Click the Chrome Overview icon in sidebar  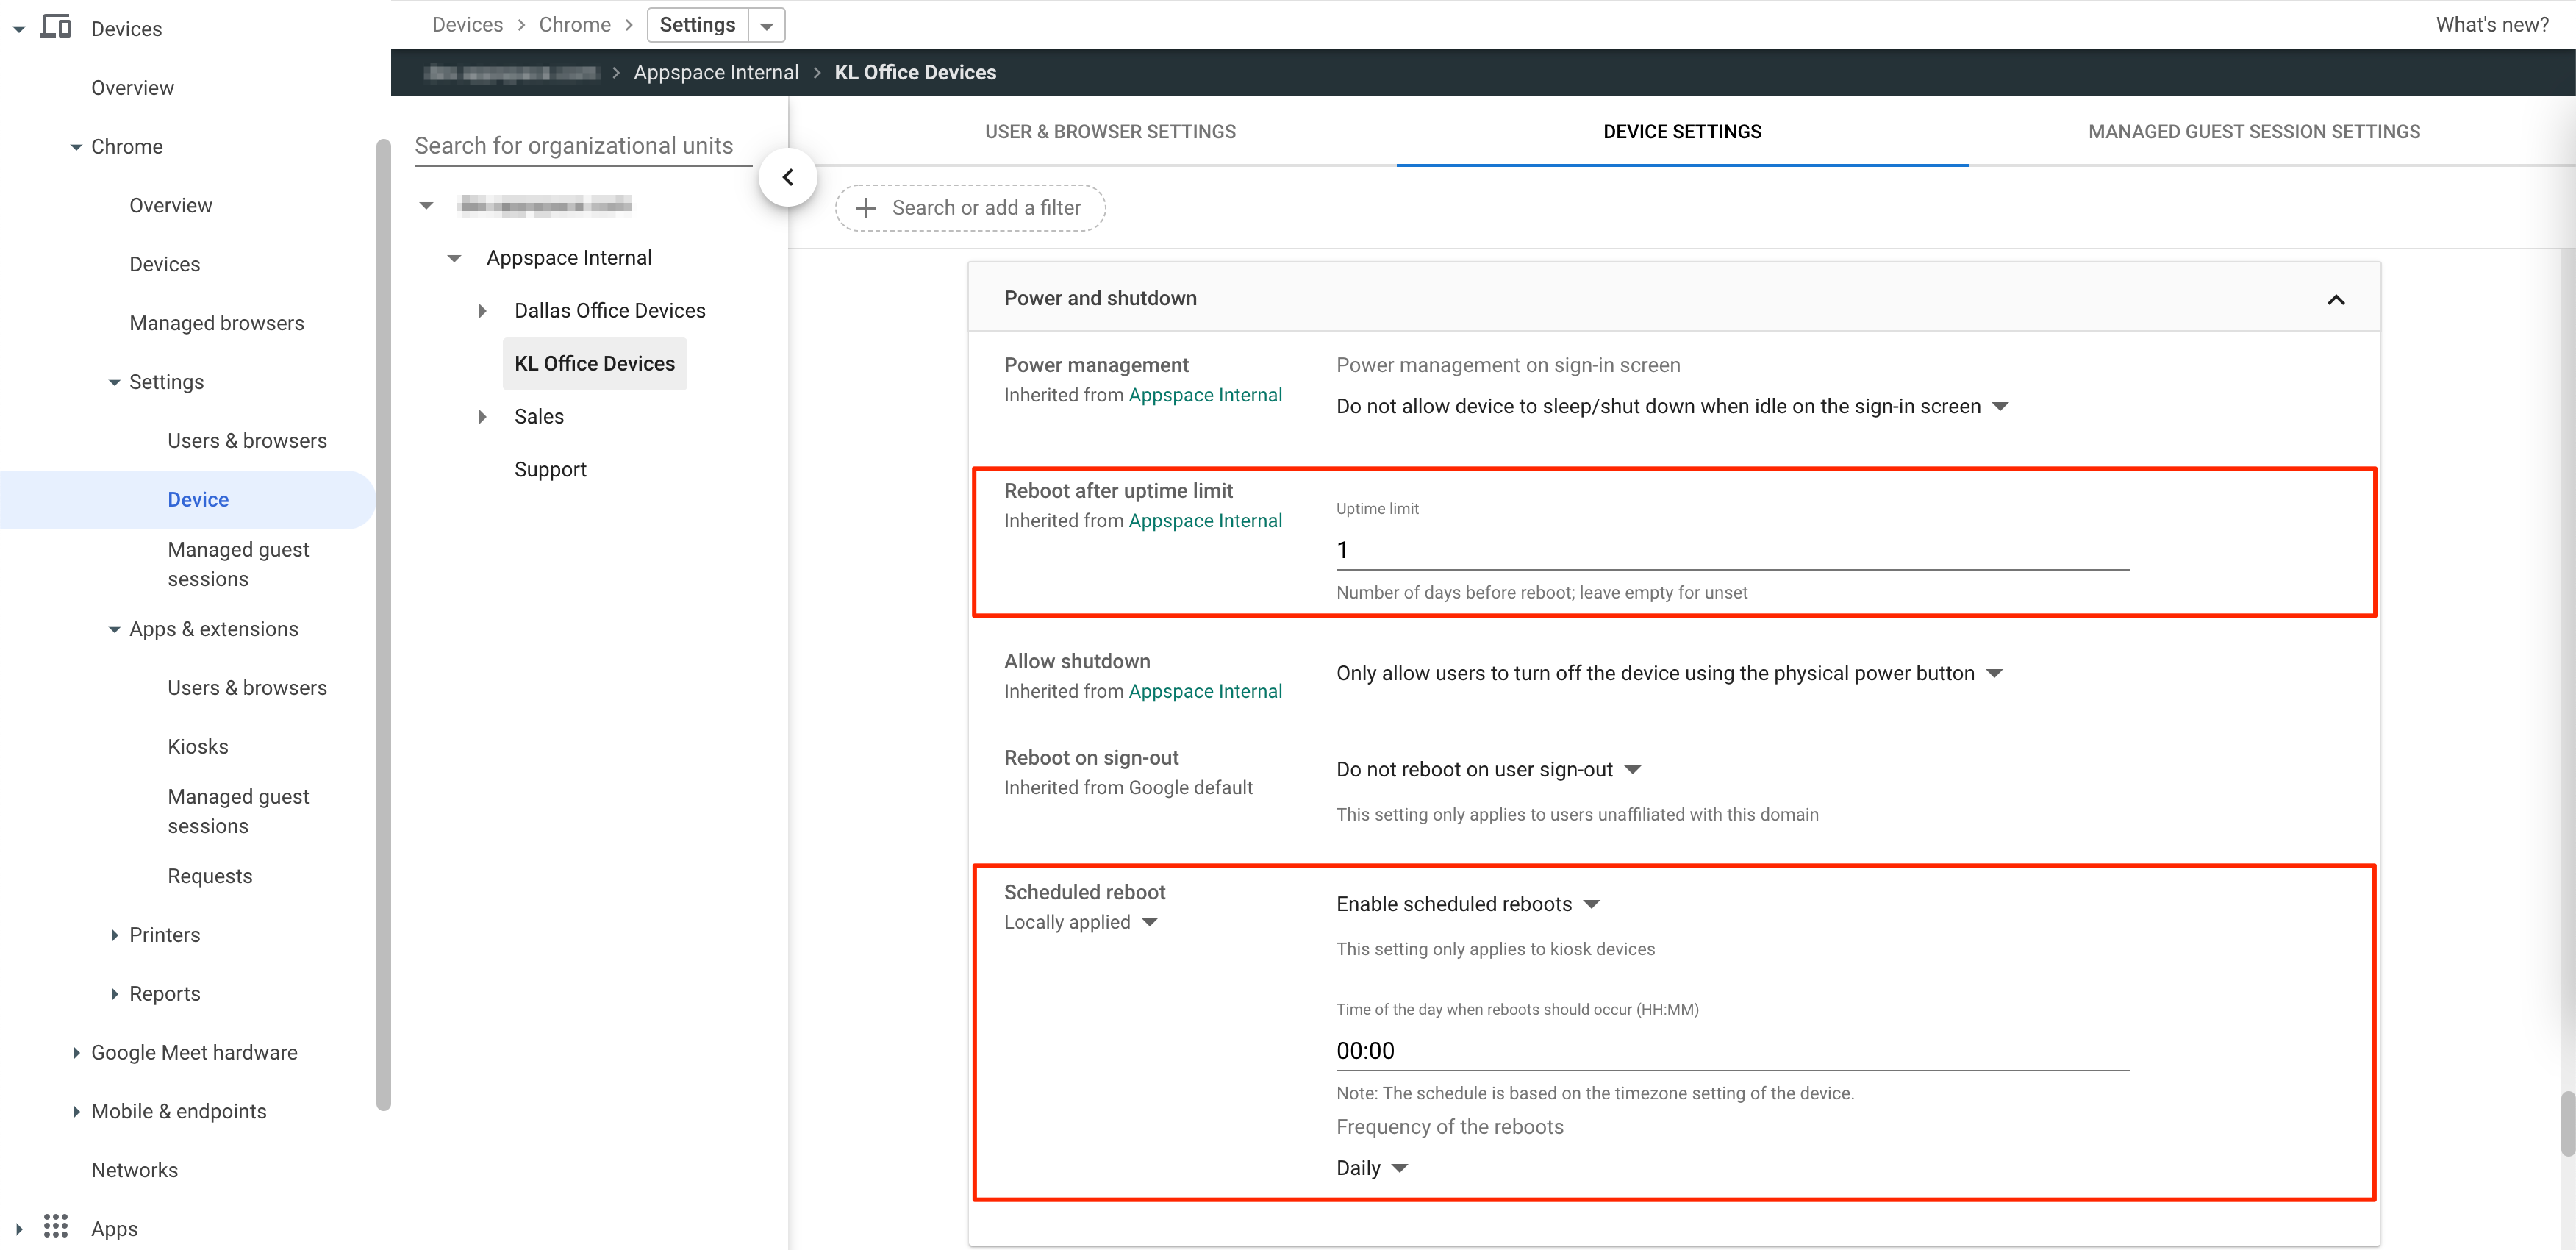(169, 204)
